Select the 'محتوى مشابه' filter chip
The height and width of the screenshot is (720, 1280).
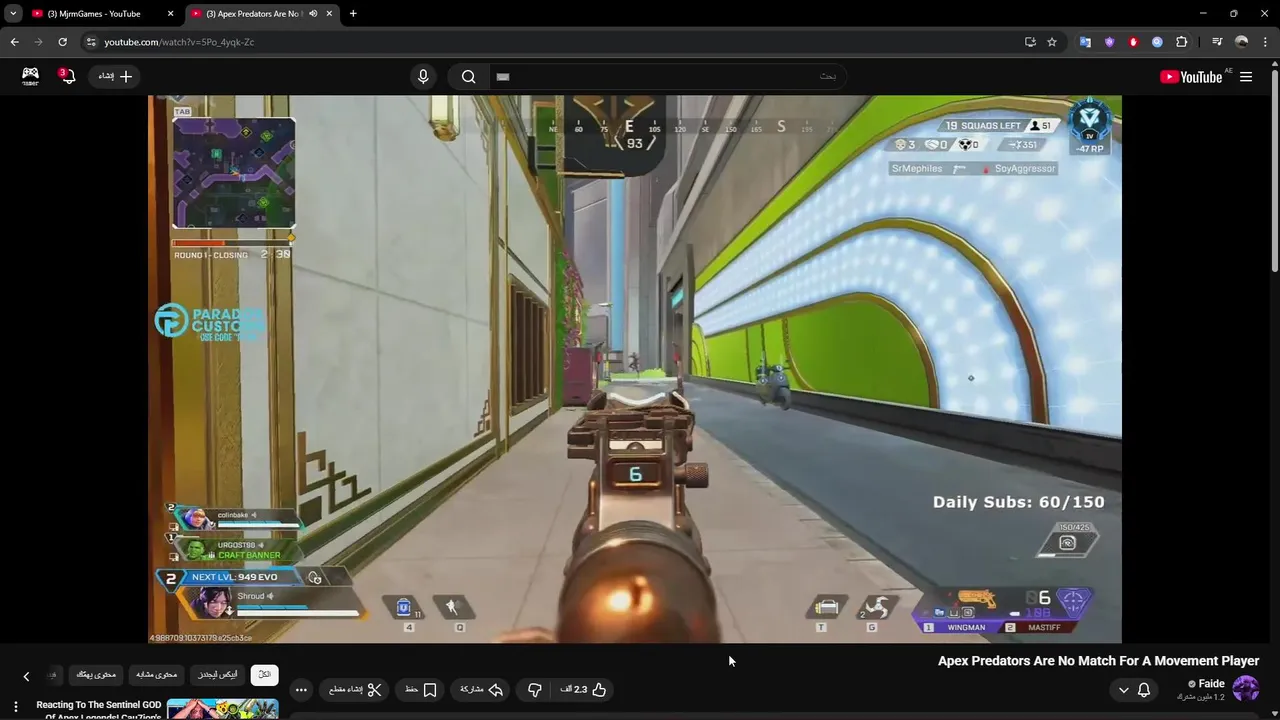point(157,675)
